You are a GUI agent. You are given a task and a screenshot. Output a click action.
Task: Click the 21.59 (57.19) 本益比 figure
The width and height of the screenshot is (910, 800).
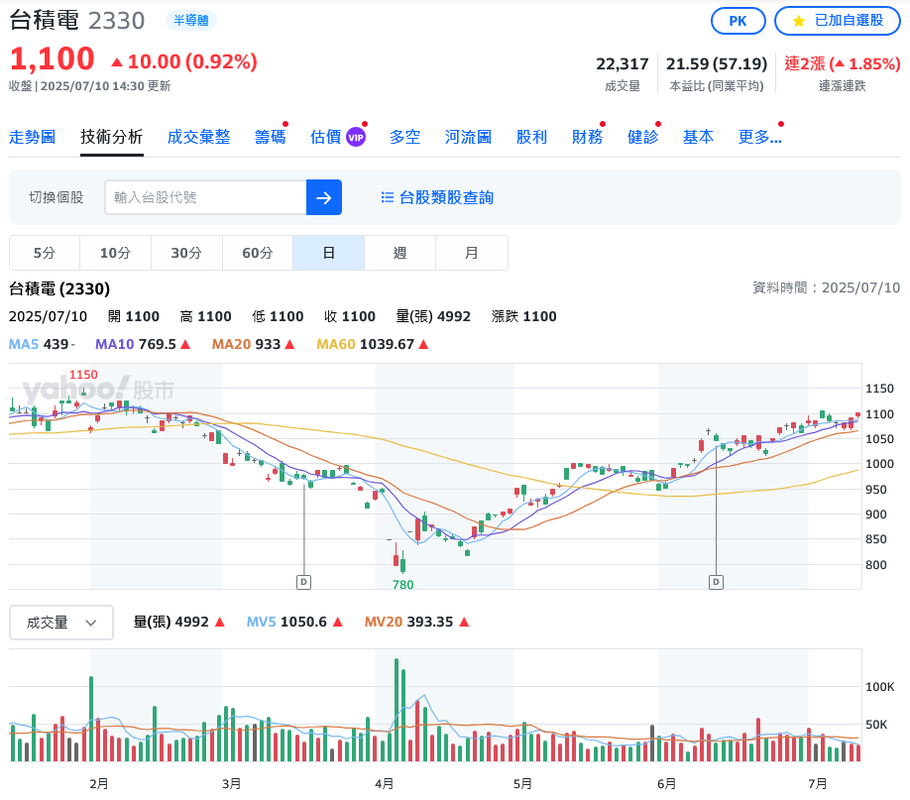(x=716, y=64)
